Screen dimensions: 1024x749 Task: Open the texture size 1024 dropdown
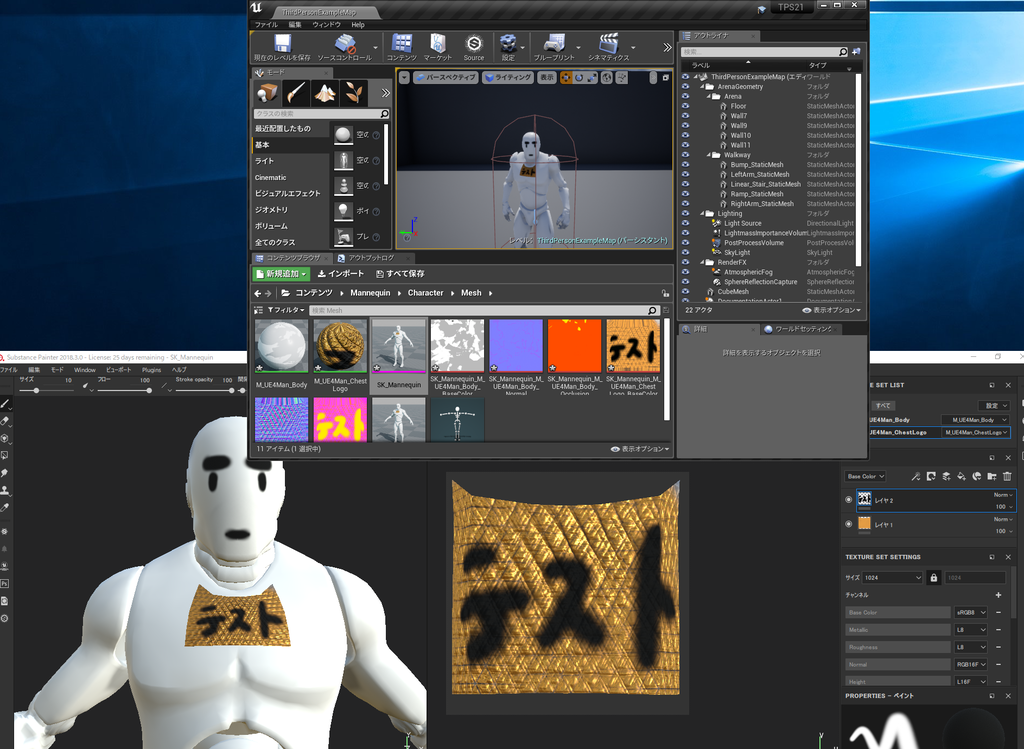click(x=892, y=577)
